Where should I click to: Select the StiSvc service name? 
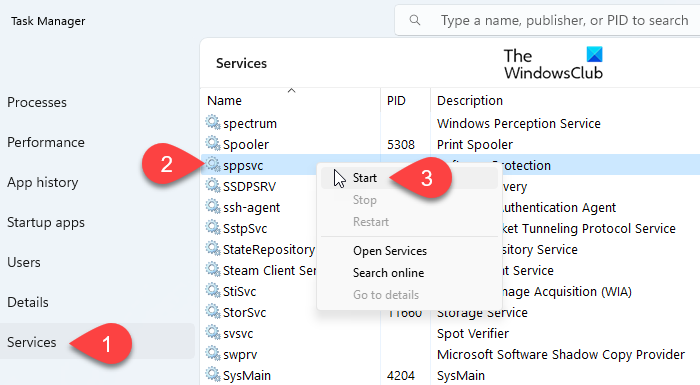240,292
